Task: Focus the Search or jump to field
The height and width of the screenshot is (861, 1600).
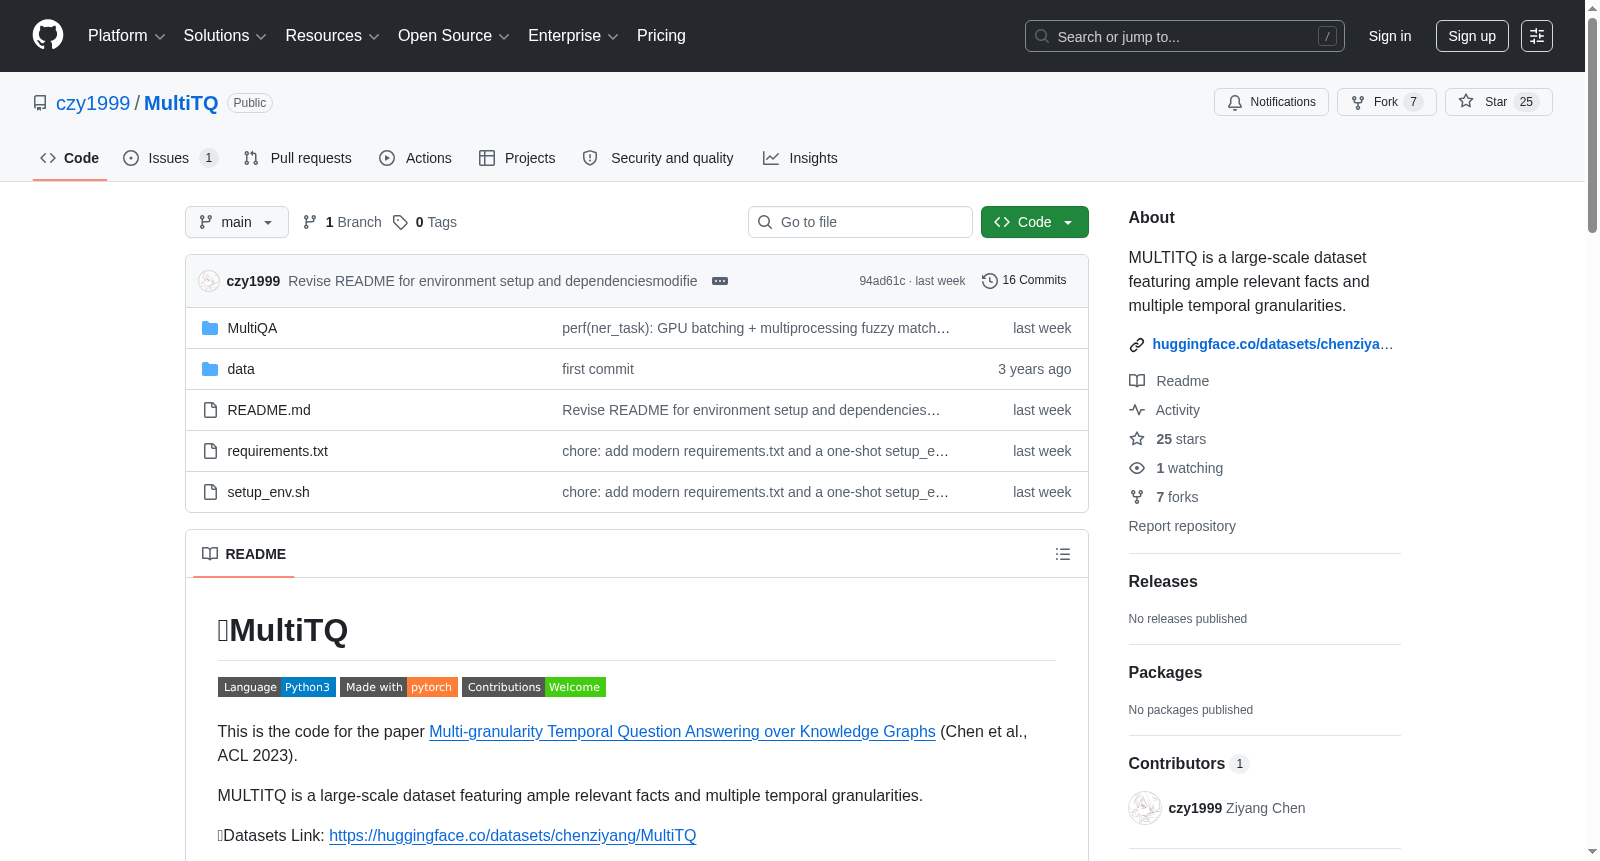Action: point(1185,36)
